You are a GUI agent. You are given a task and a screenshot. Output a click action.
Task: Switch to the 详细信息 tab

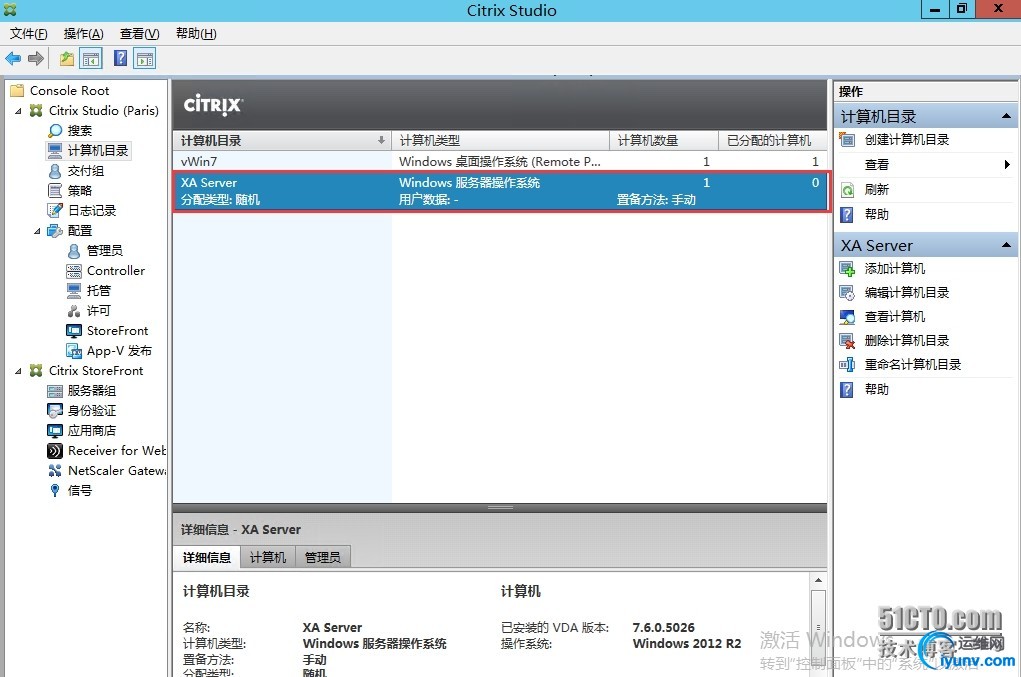coord(207,557)
